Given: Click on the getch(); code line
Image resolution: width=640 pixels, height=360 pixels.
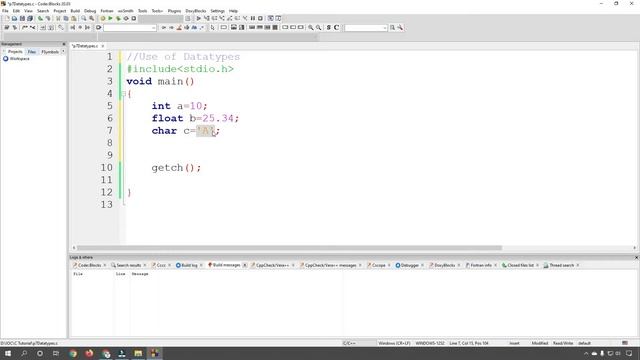Looking at the screenshot, I should coord(176,167).
